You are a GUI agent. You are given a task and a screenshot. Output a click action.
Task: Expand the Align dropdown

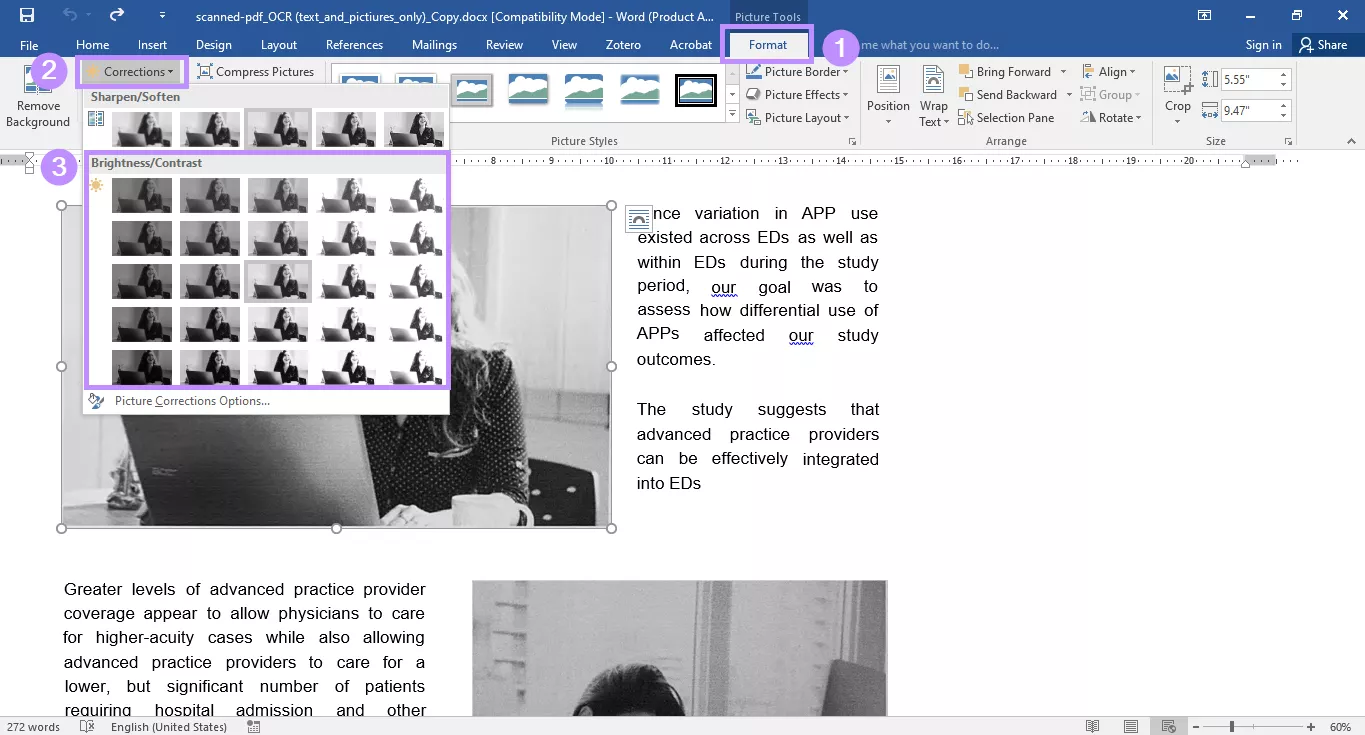(1110, 71)
